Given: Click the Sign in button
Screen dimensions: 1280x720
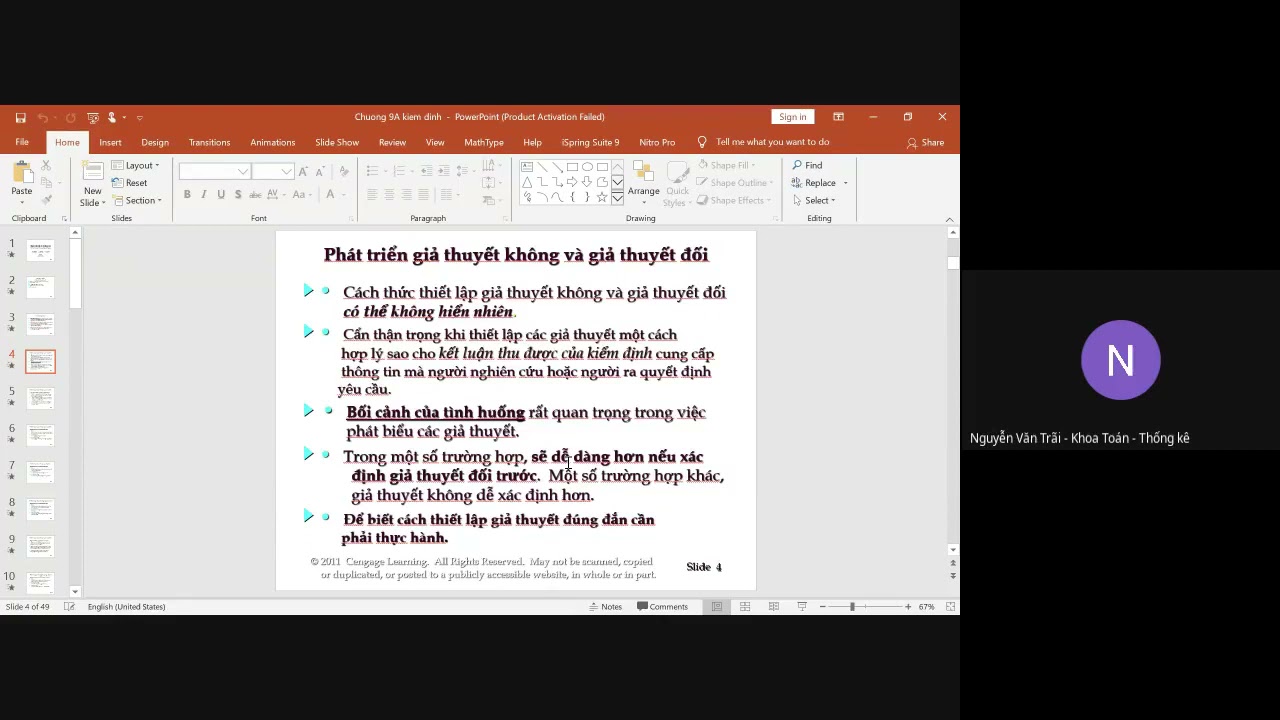Looking at the screenshot, I should (x=792, y=117).
